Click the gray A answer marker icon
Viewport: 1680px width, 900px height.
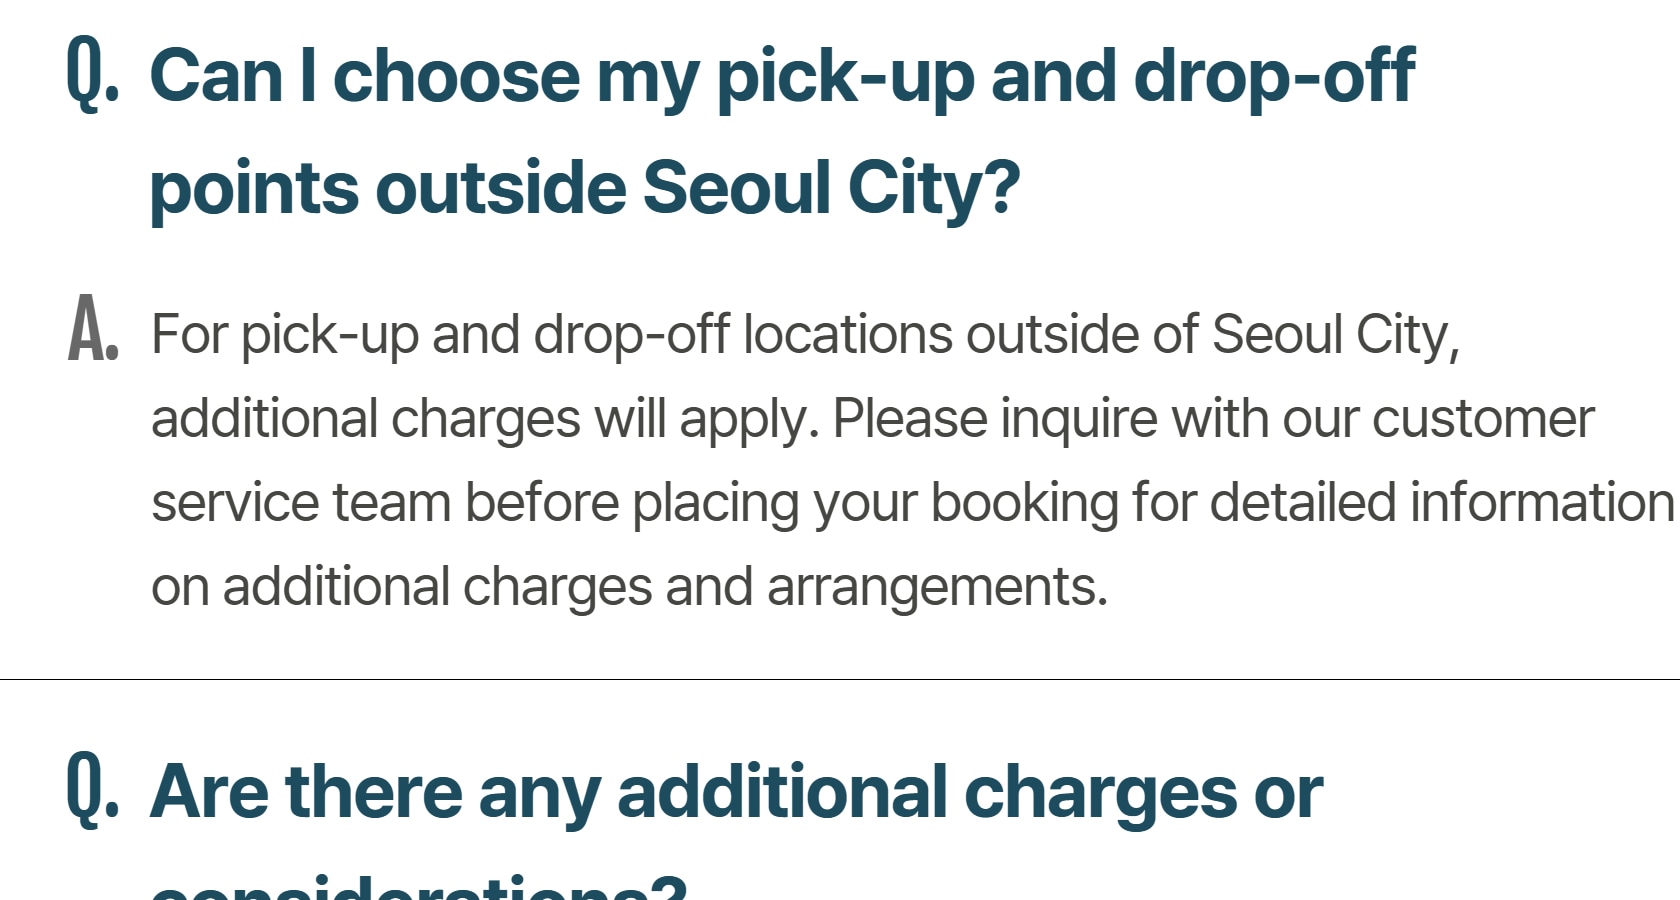92,329
